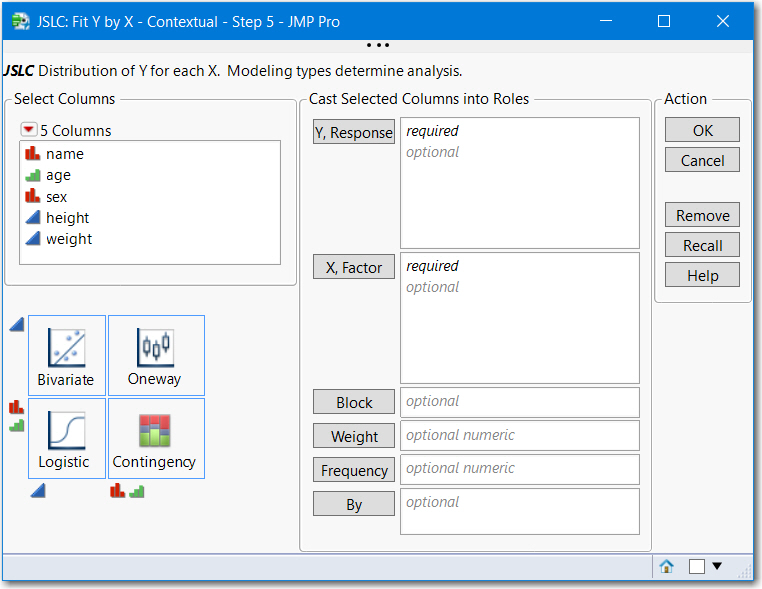Click the green ordinal X-axis icon under Contingency
Viewport: 762px width, 589px height.
[x=137, y=491]
